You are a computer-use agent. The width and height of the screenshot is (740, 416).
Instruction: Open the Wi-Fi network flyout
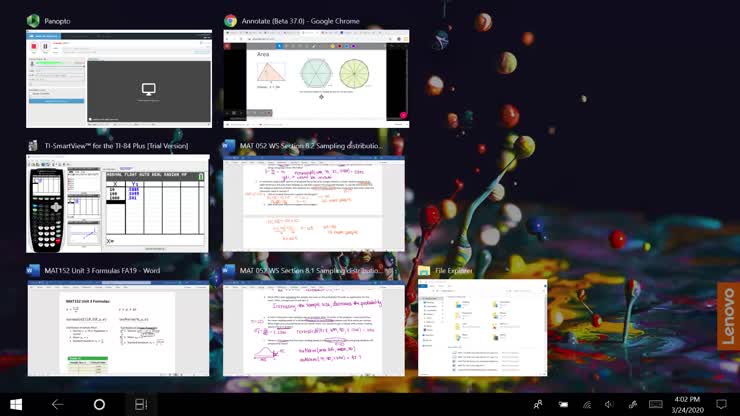pyautogui.click(x=586, y=404)
